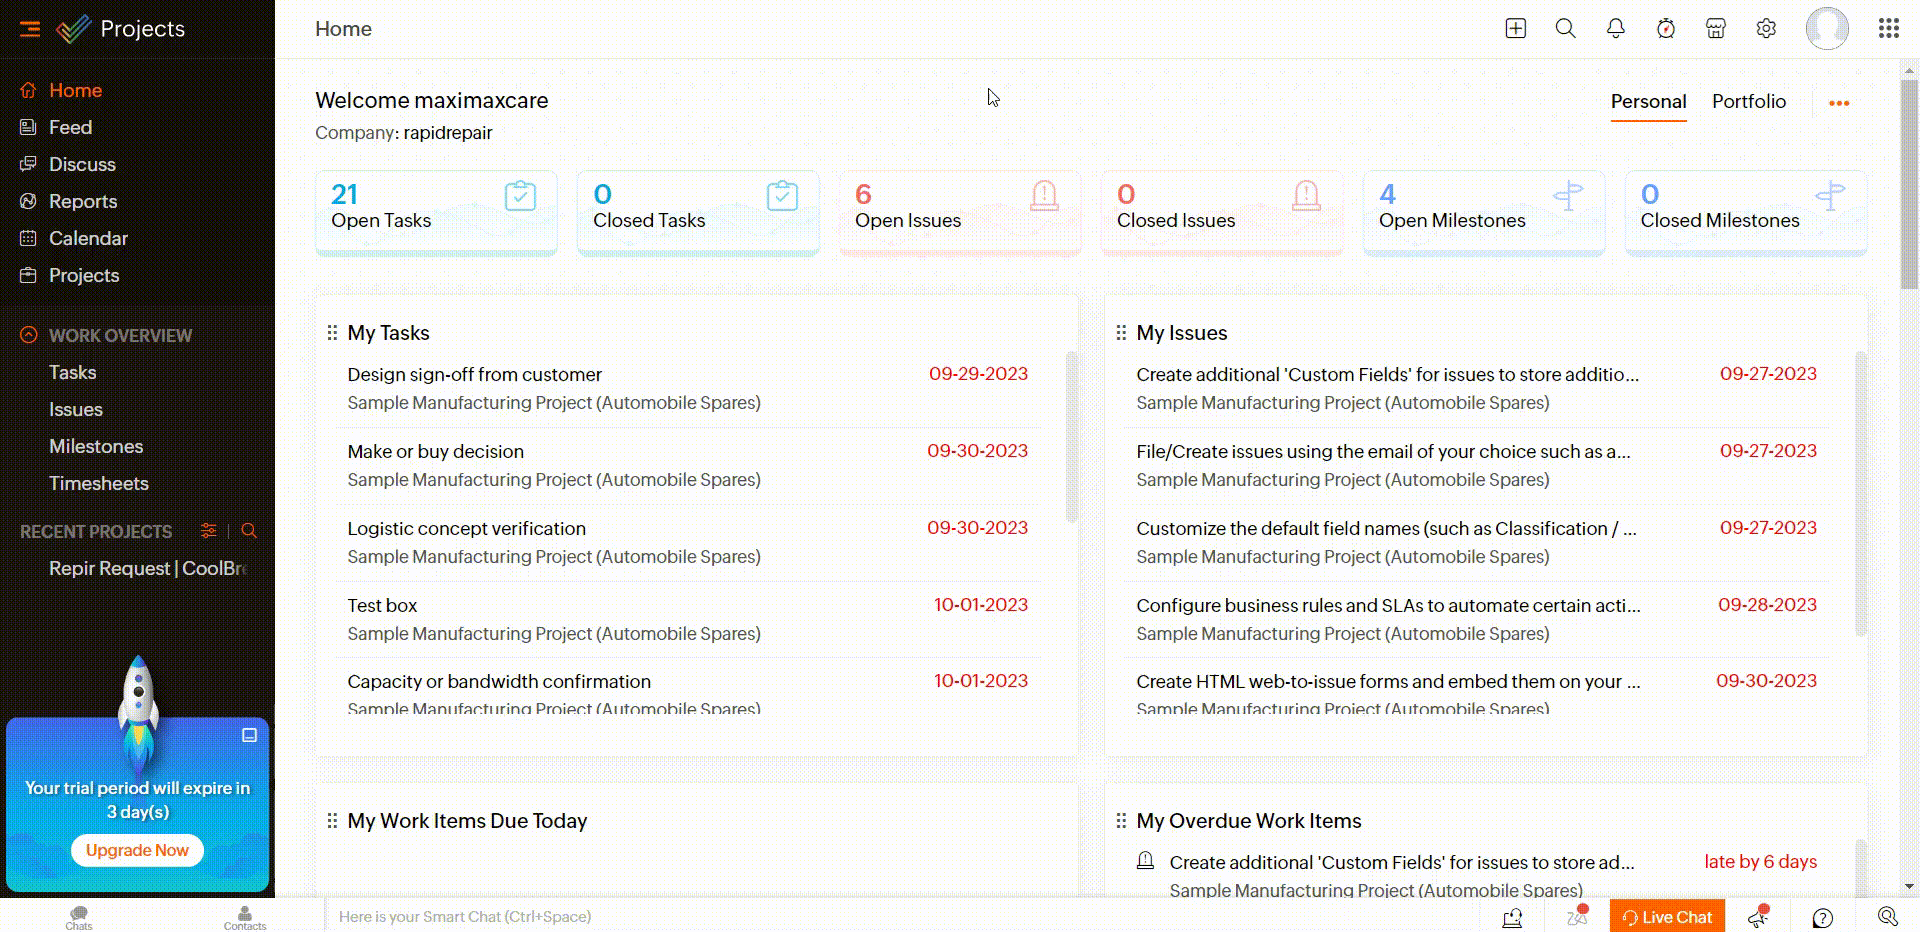
Task: Open the notifications bell
Action: pos(1615,29)
